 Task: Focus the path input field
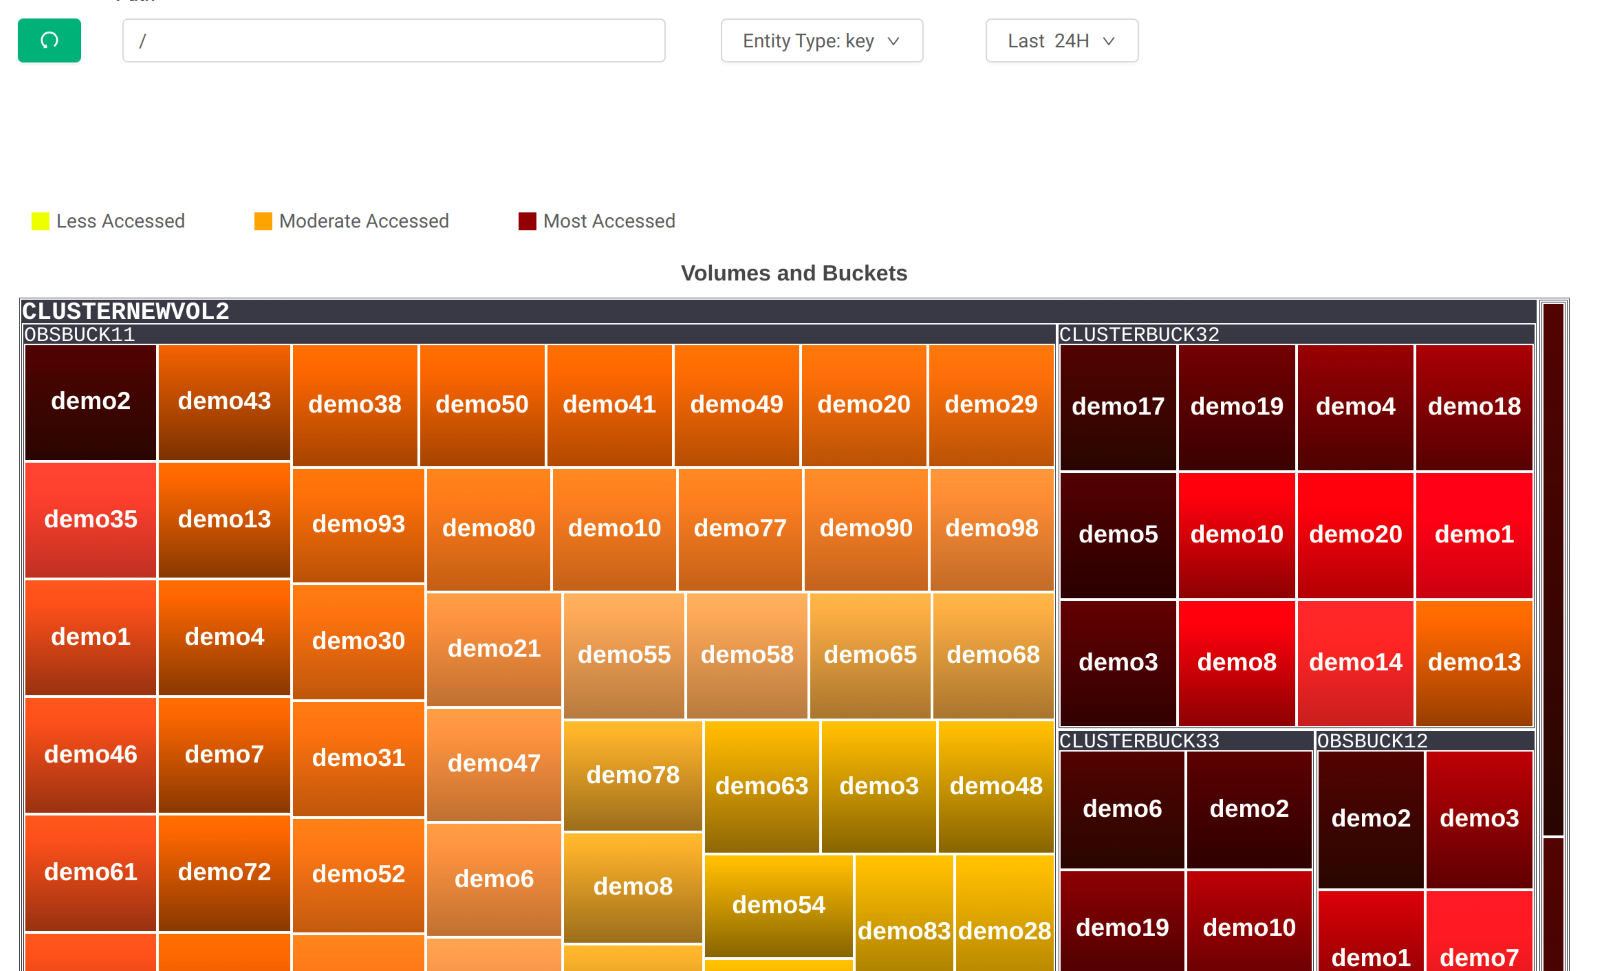(x=393, y=41)
